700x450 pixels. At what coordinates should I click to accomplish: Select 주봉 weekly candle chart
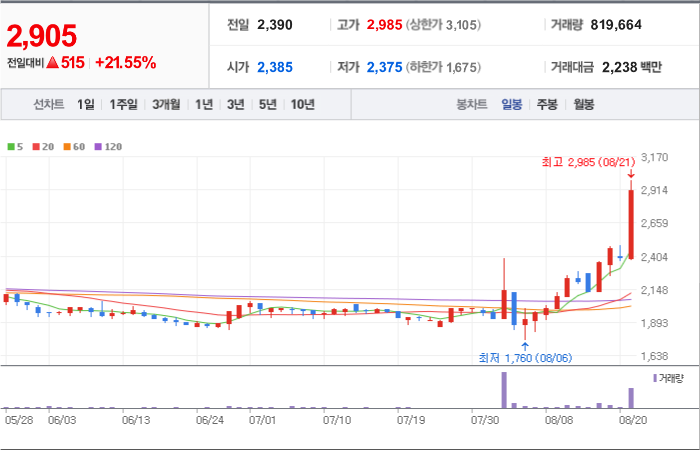coord(547,105)
